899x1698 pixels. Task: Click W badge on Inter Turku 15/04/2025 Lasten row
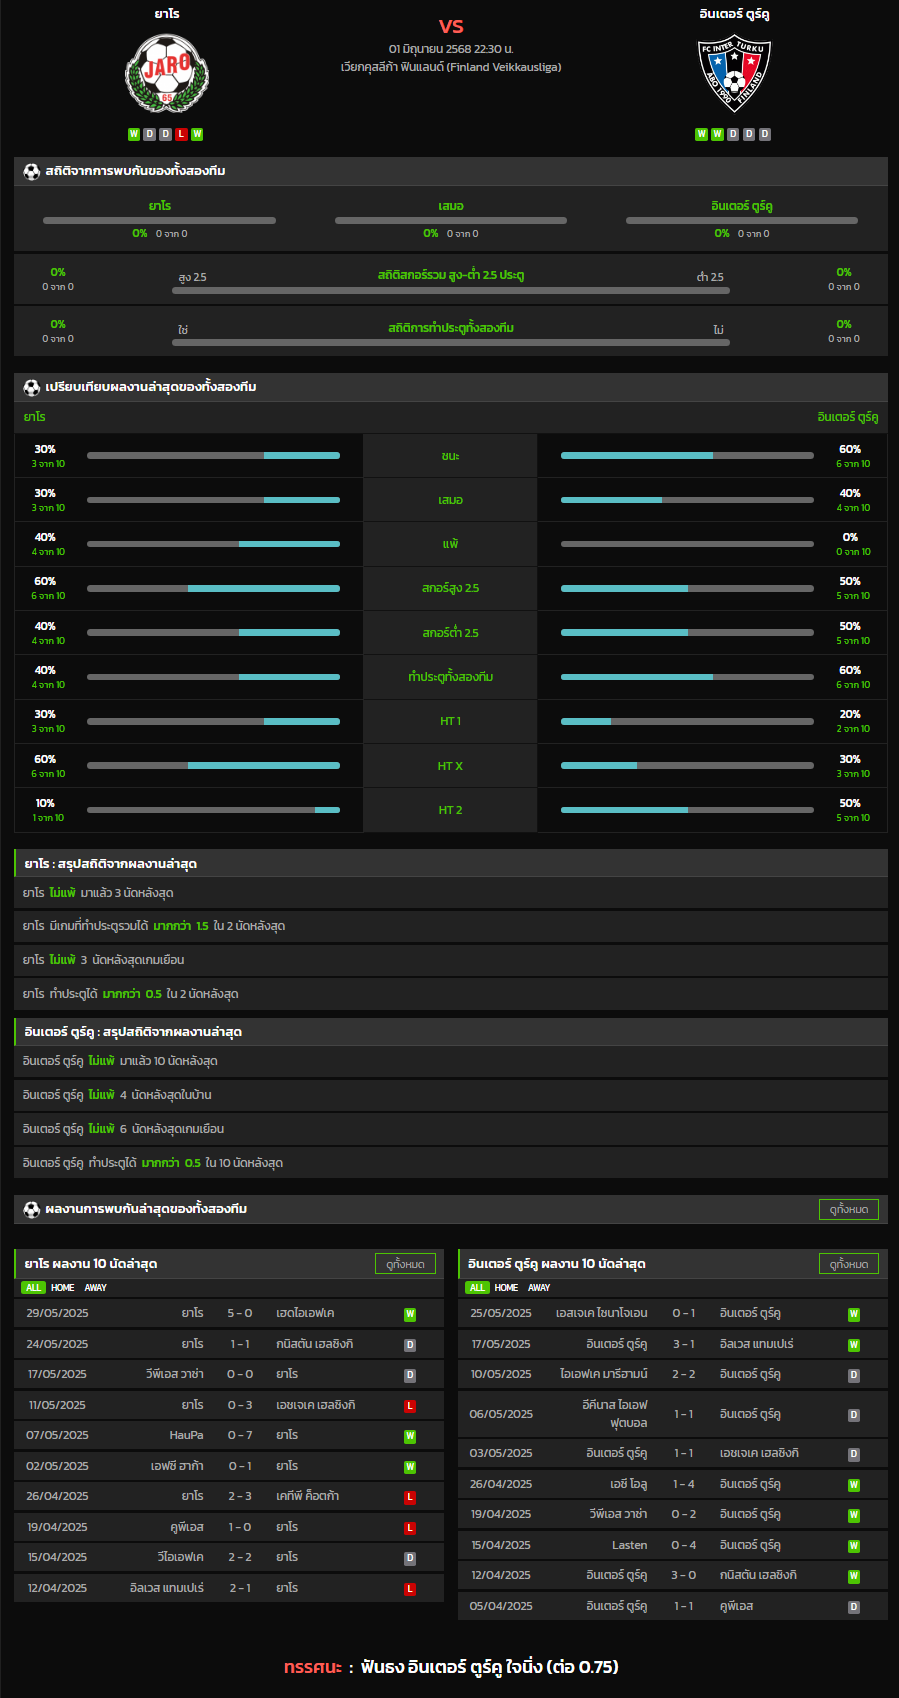(854, 1546)
